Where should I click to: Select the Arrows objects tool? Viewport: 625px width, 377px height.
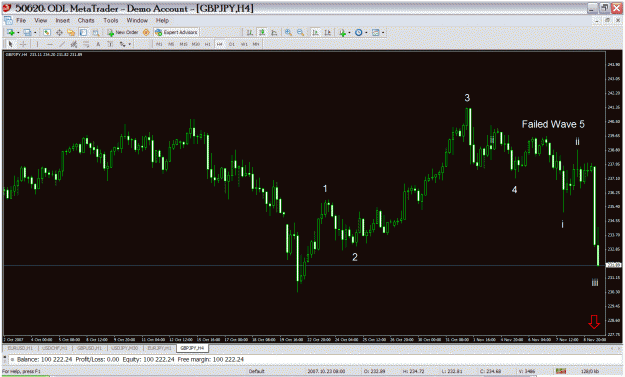click(x=122, y=44)
